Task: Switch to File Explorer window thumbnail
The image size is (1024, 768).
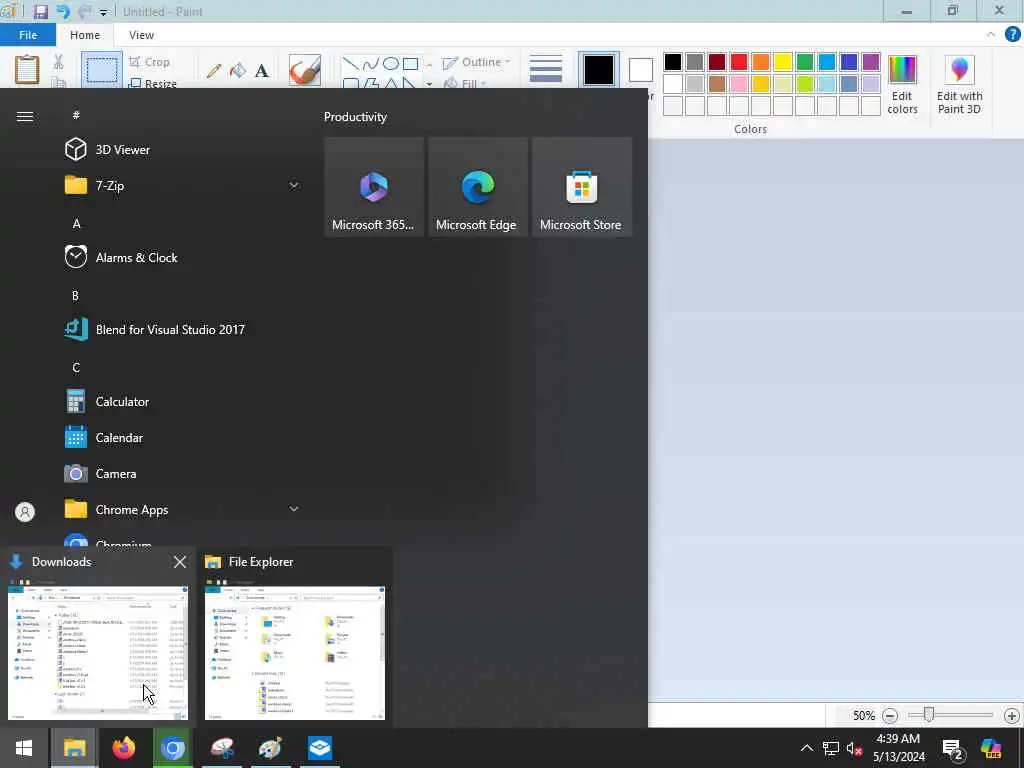Action: pos(295,653)
